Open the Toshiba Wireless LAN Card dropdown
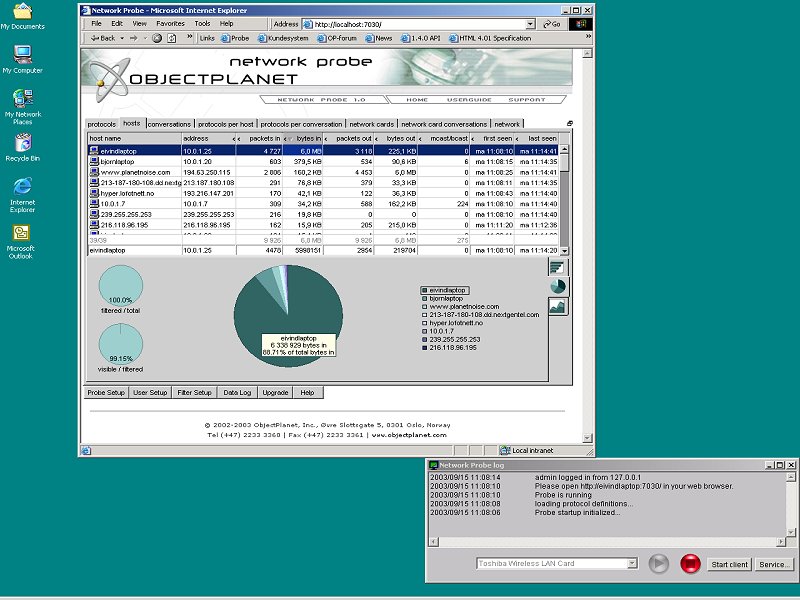Screen dimensions: 800x600 click(632, 563)
